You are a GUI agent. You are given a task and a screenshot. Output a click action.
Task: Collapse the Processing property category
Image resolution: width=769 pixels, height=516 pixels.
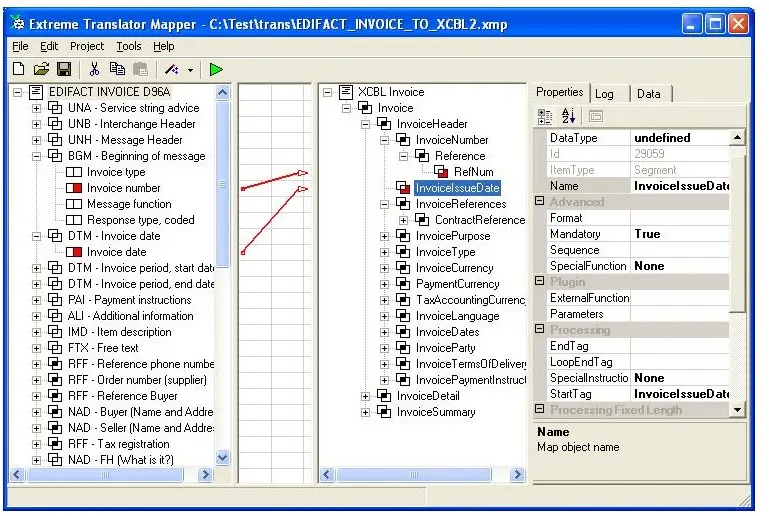click(539, 329)
